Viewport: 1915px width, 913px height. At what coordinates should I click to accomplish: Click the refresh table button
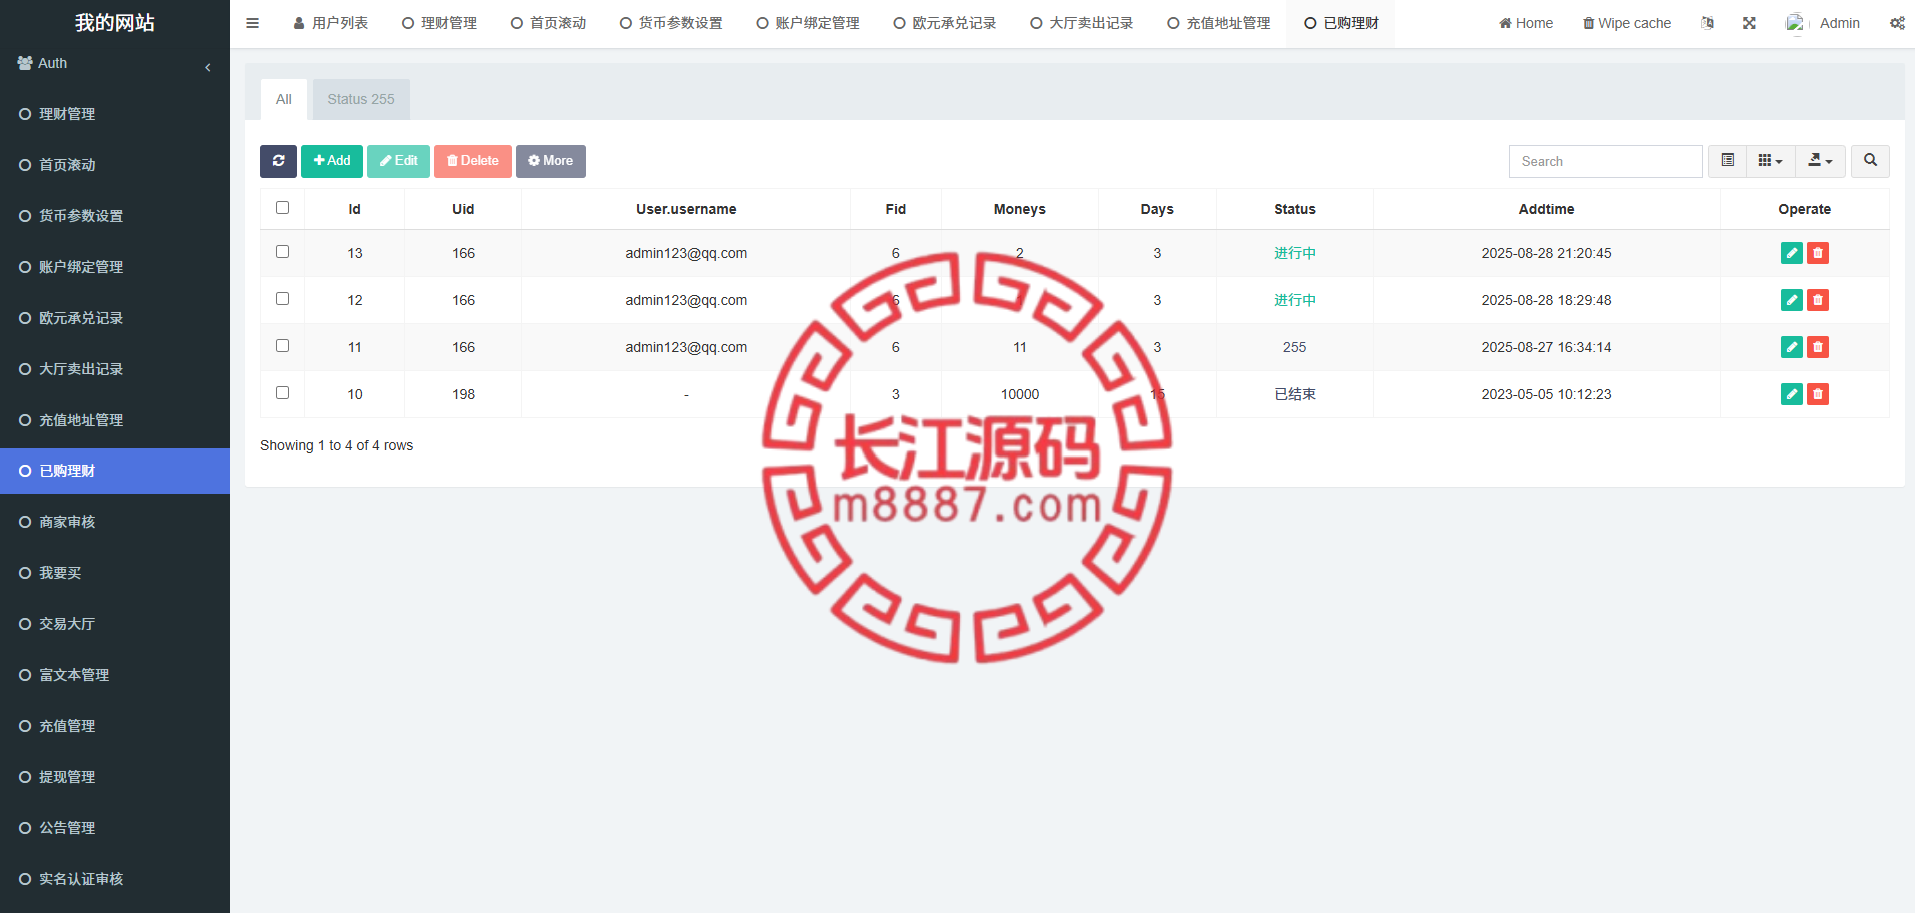point(278,161)
